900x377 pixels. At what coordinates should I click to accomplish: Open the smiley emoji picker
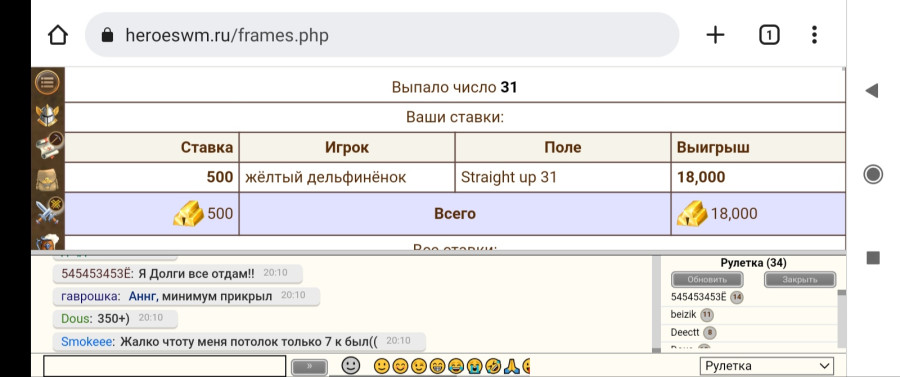[351, 366]
